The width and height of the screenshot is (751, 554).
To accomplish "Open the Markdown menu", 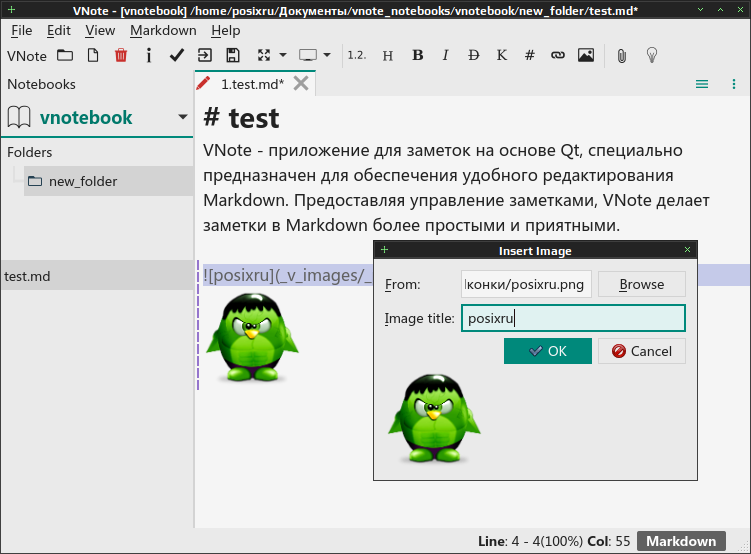I will click(x=163, y=31).
